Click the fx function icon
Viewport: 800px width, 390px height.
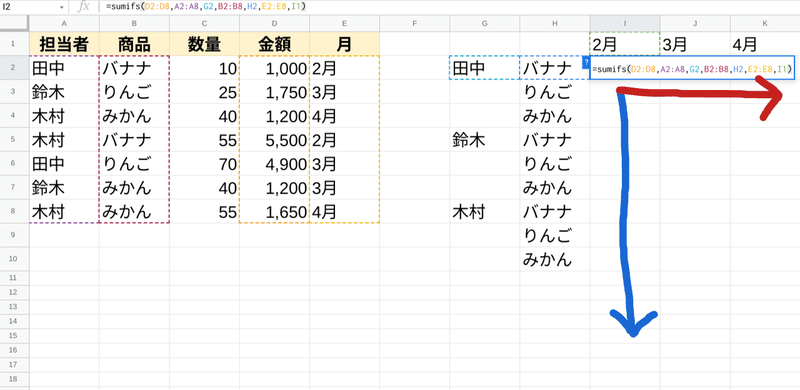[84, 7]
